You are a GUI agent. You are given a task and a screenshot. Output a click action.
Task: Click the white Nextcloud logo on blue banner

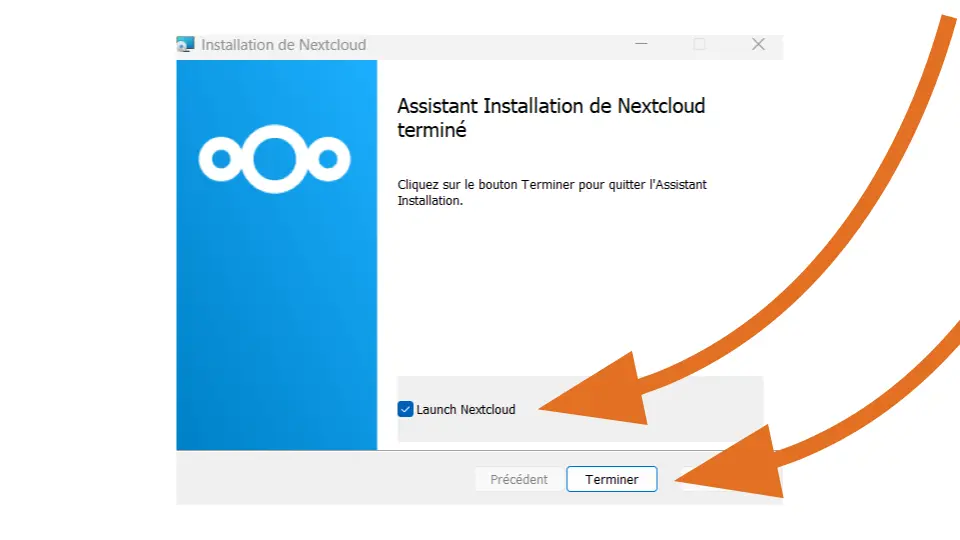[x=275, y=158]
